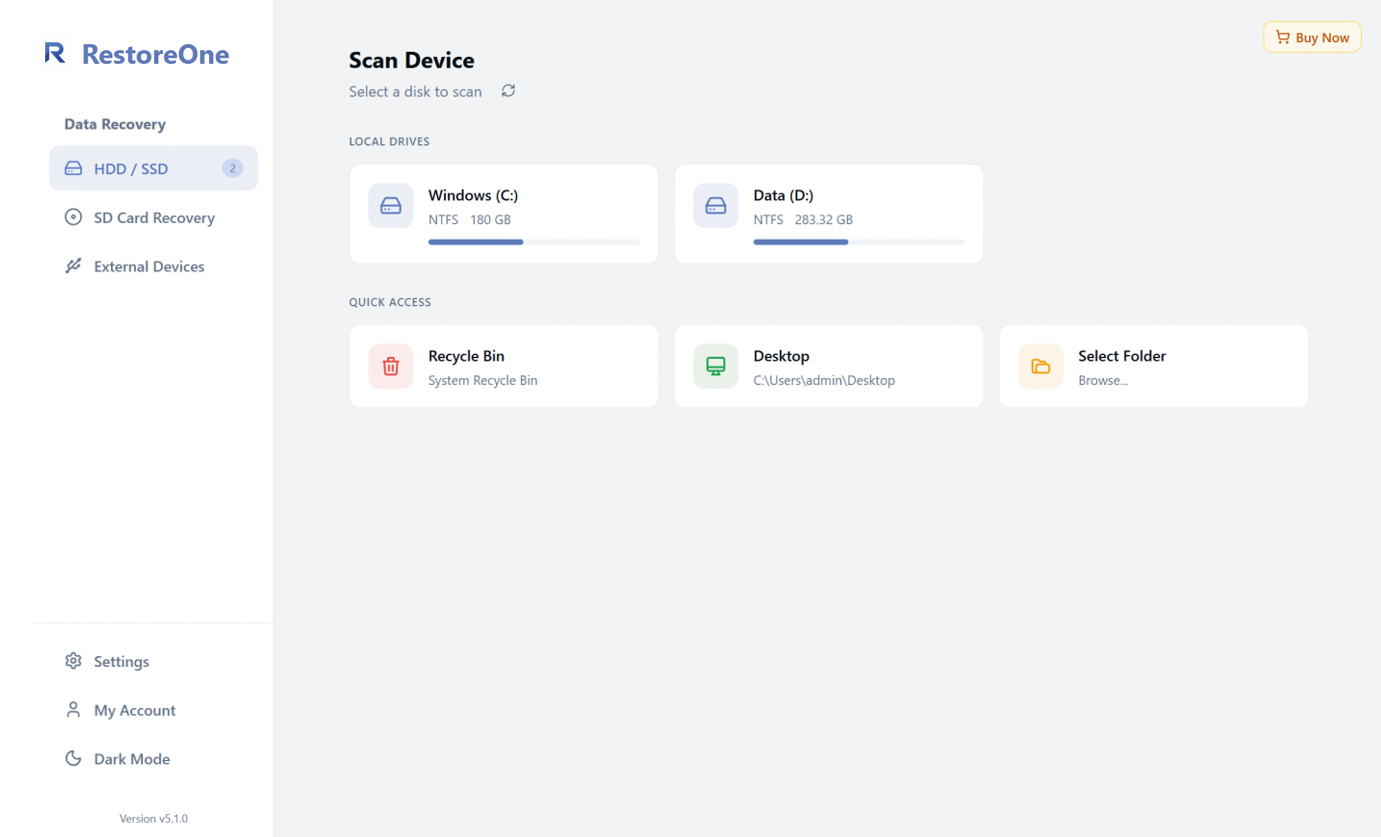Screen dimensions: 1381x837
Task: Select the Windows (C:) drive card
Action: 504,214
